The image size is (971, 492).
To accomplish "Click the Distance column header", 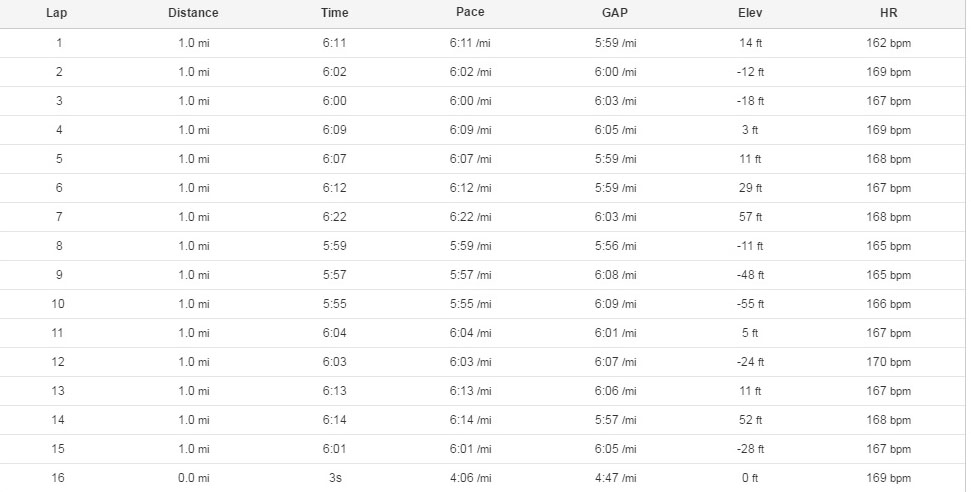I will tap(193, 13).
